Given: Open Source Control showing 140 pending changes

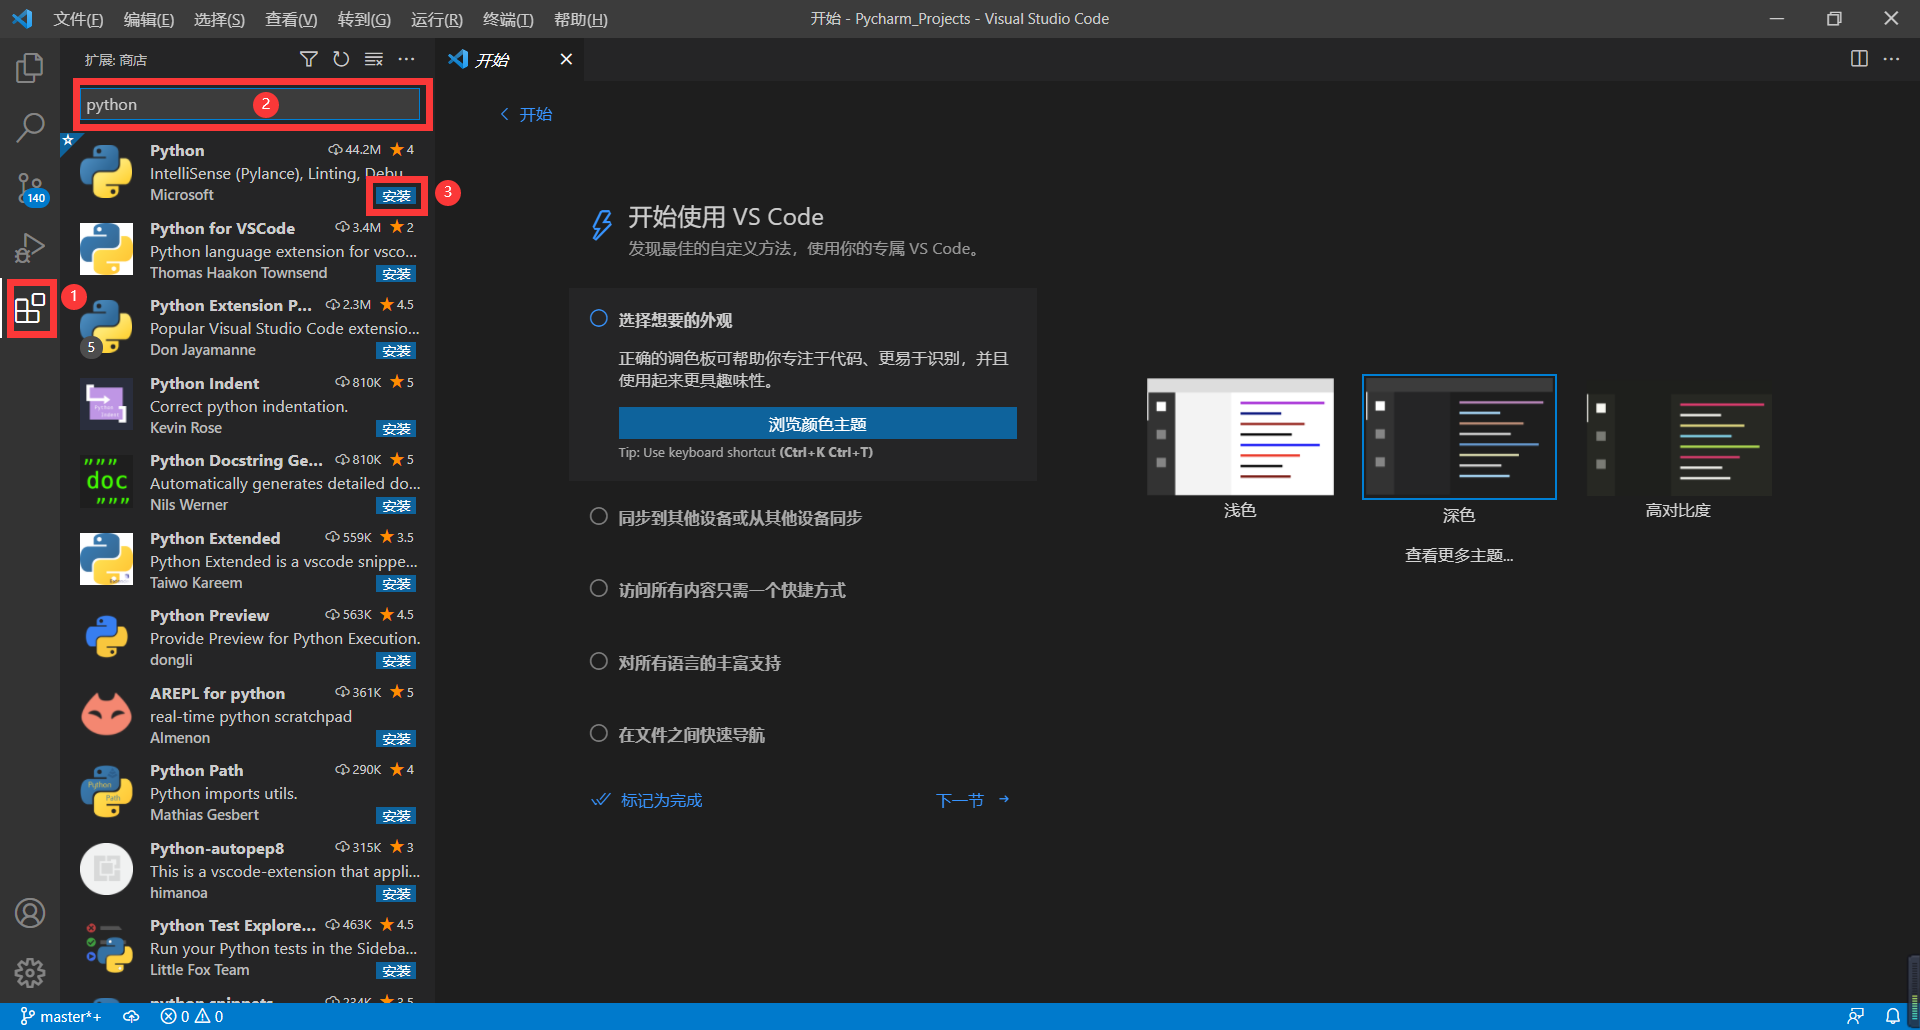Looking at the screenshot, I should [x=30, y=188].
